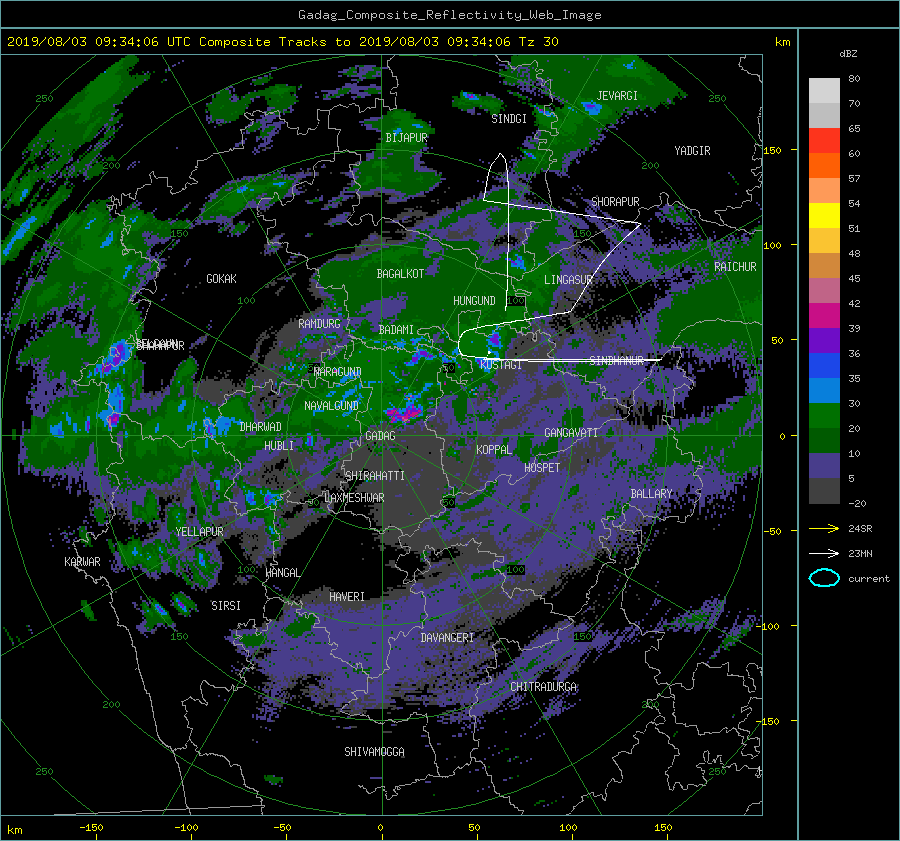900x841 pixels.
Task: Click the BIJAPUR city label
Action: point(406,138)
